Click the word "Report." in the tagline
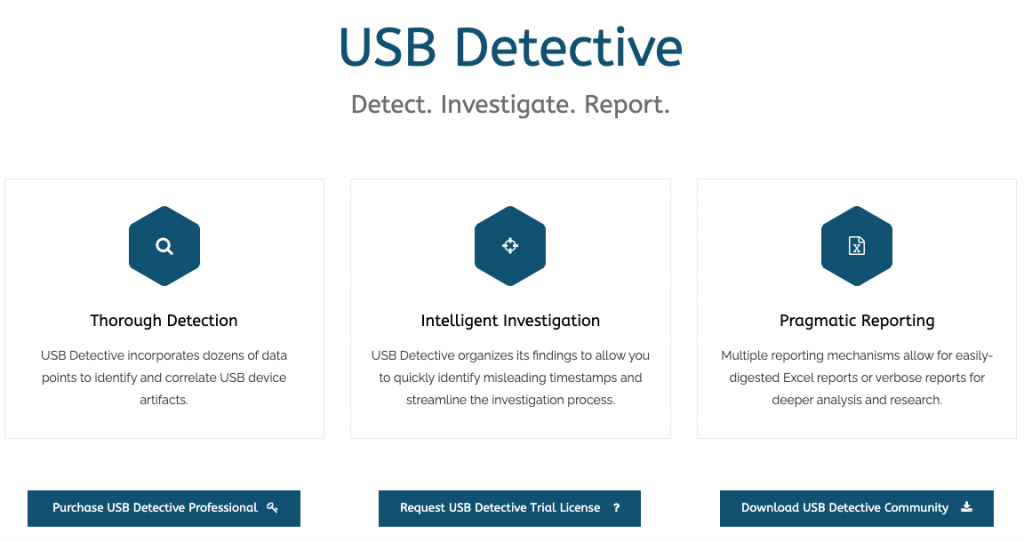Screen dimensions: 1024x541 coord(627,104)
